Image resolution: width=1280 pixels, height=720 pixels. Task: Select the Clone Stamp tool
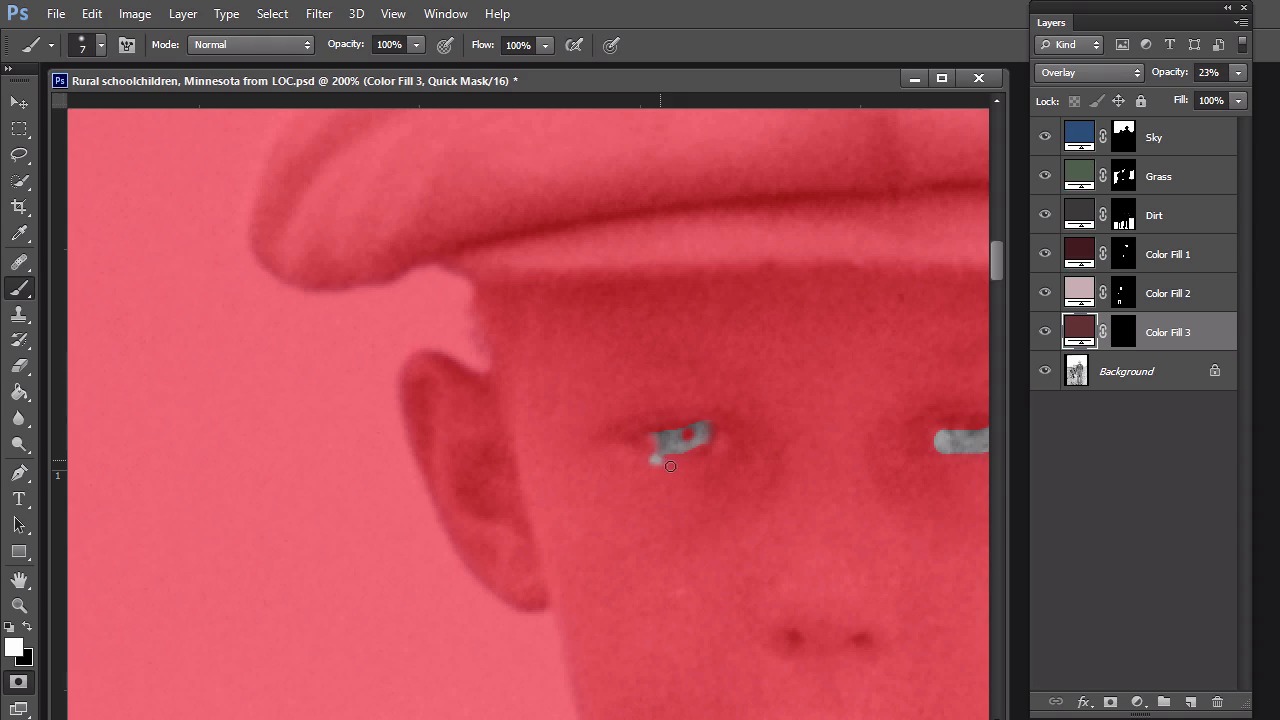coord(19,314)
